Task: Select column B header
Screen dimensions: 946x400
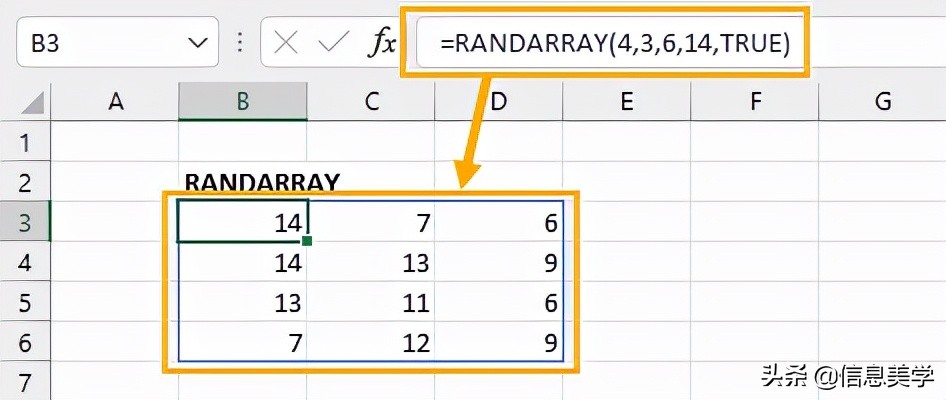Action: (x=243, y=101)
